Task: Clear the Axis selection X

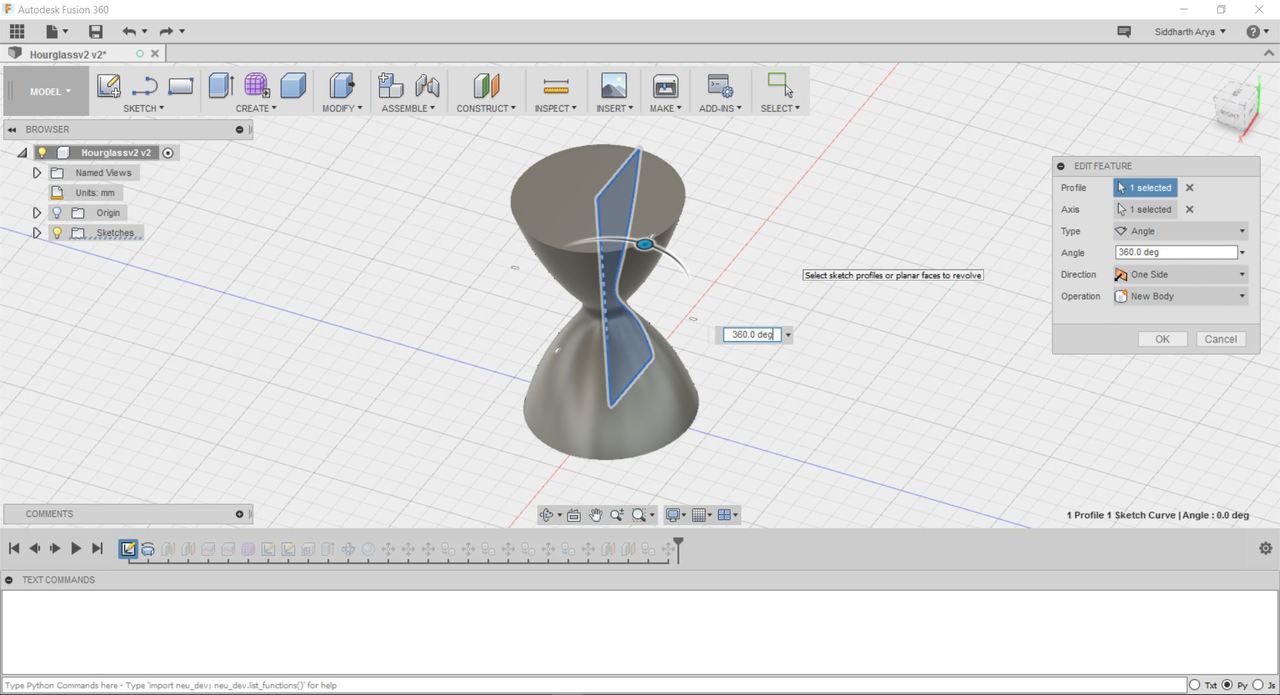Action: [1189, 210]
